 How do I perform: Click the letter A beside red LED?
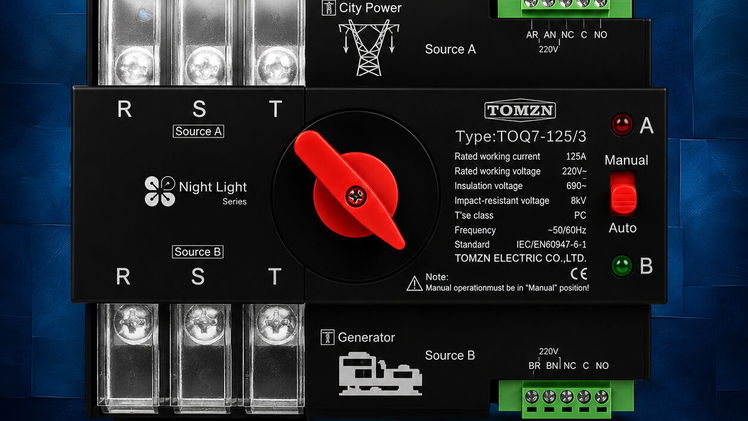tap(646, 125)
